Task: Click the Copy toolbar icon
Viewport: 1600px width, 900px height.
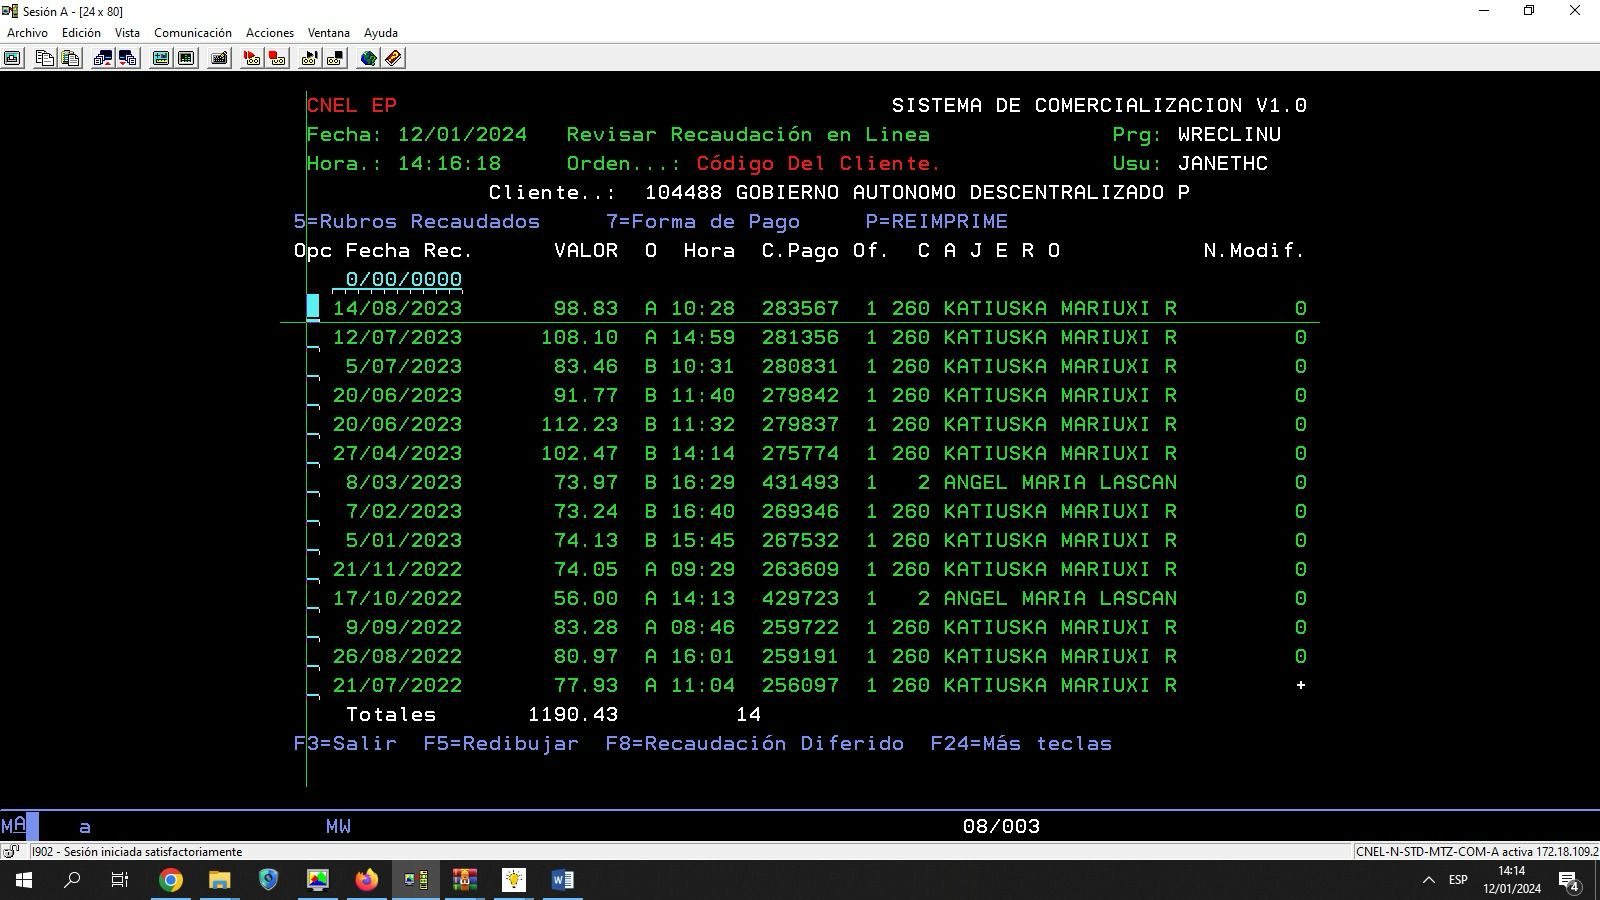Action: [45, 58]
